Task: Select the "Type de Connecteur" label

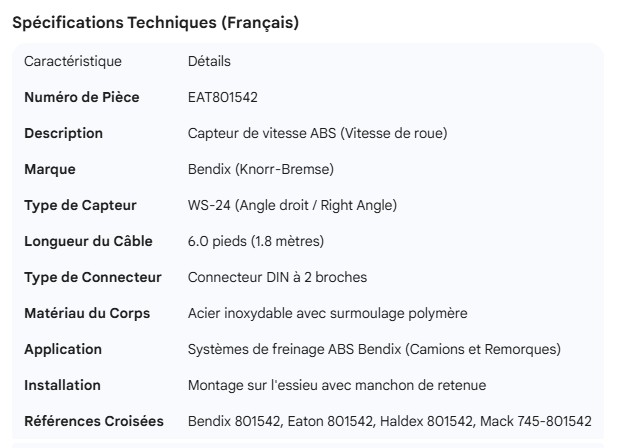Action: (90, 277)
